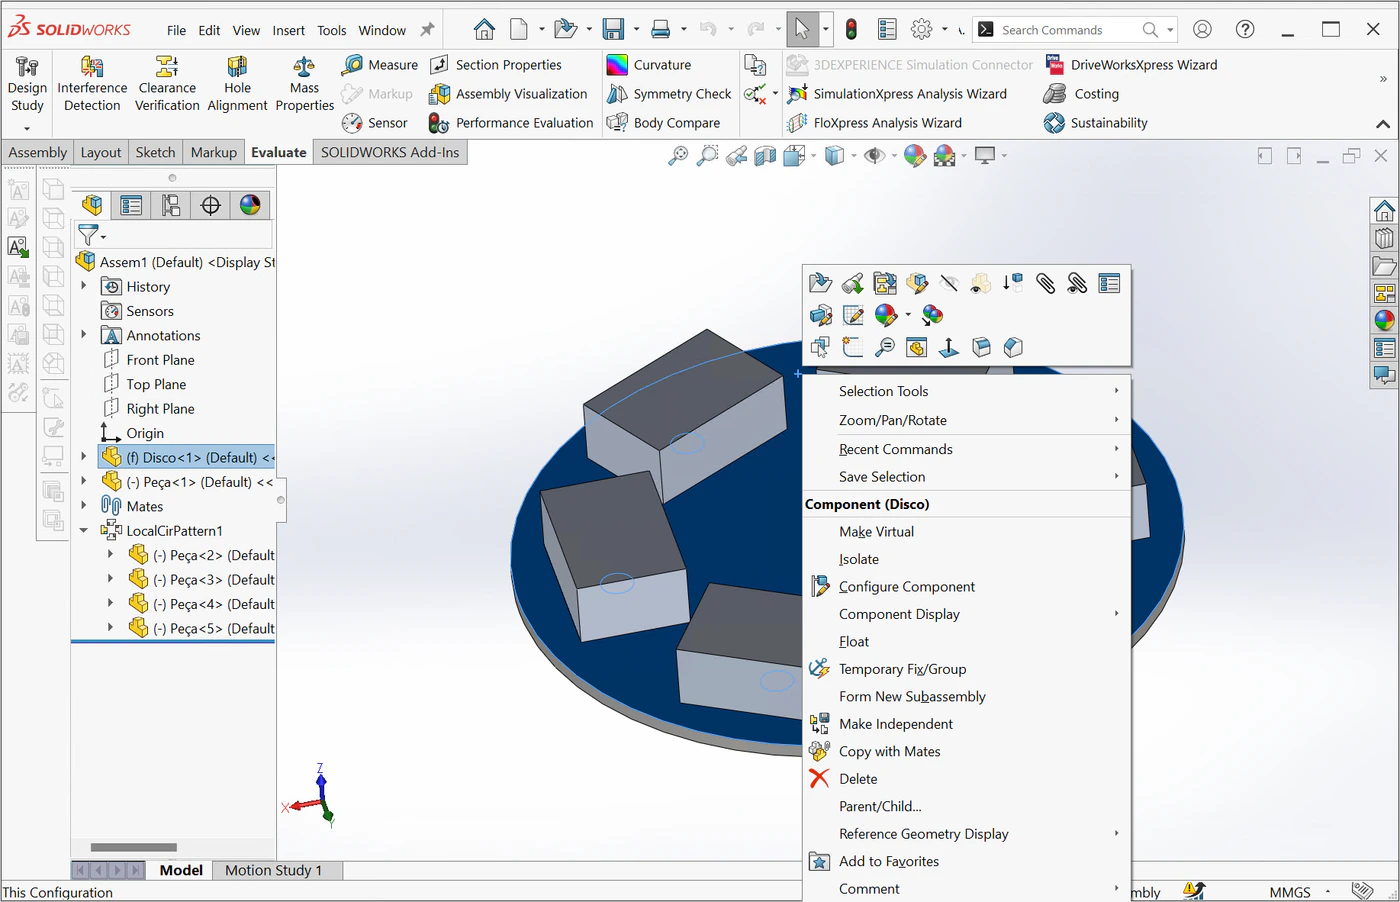The height and width of the screenshot is (902, 1400).
Task: Click Section Properties in ribbon
Action: point(496,65)
